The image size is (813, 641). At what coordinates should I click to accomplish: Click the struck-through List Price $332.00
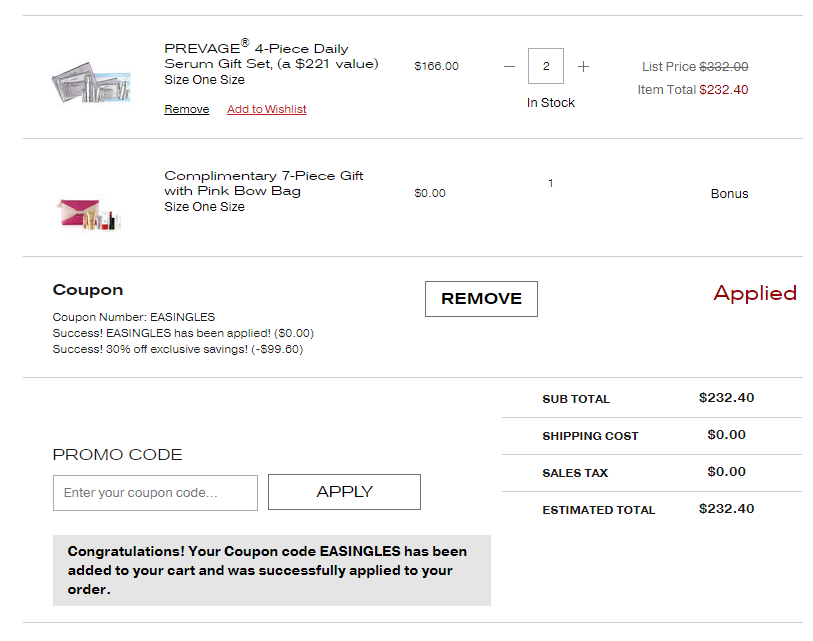click(x=724, y=66)
